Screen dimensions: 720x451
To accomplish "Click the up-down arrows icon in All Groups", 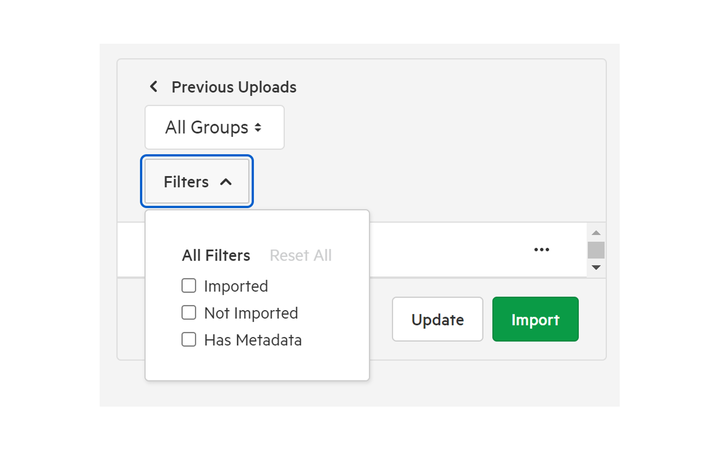I will coord(258,127).
